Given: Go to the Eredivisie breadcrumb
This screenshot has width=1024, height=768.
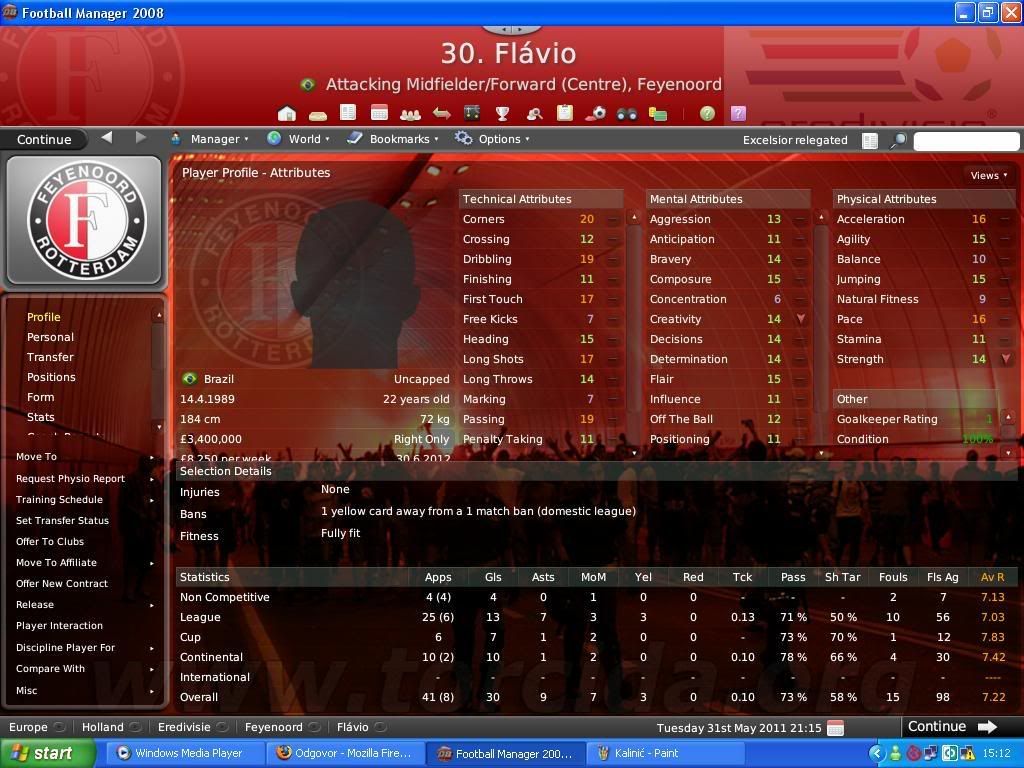Looking at the screenshot, I should click(184, 728).
